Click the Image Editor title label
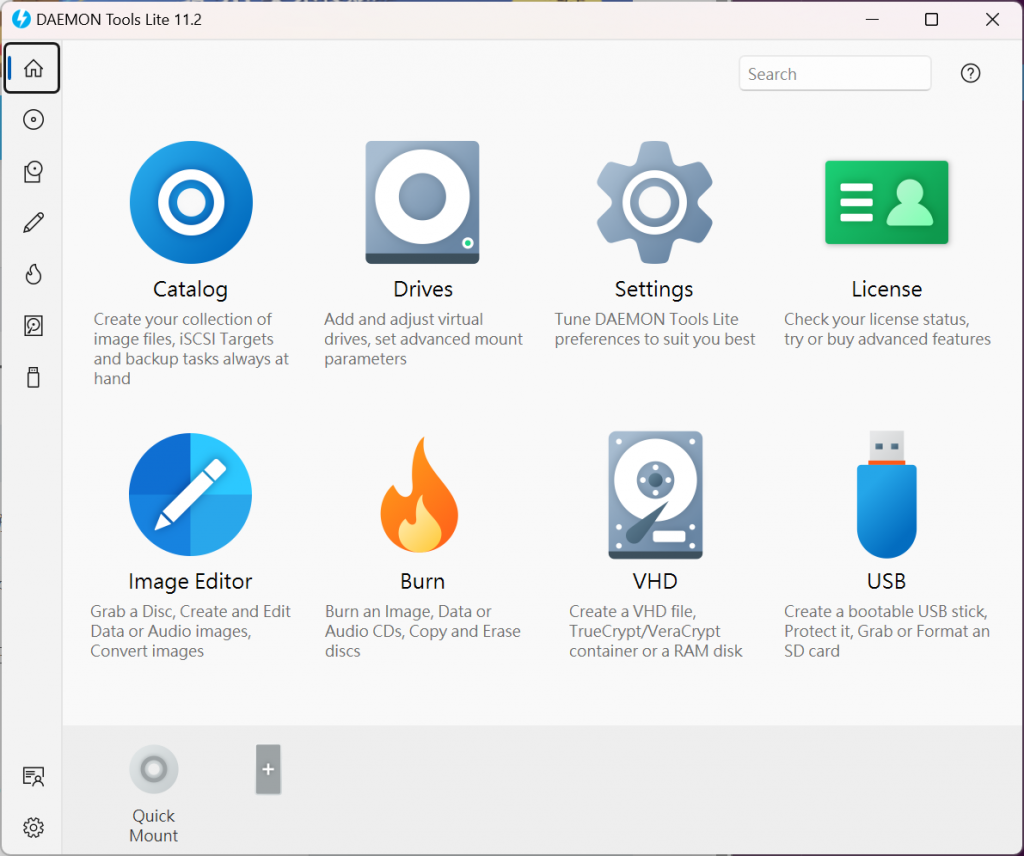 point(190,581)
